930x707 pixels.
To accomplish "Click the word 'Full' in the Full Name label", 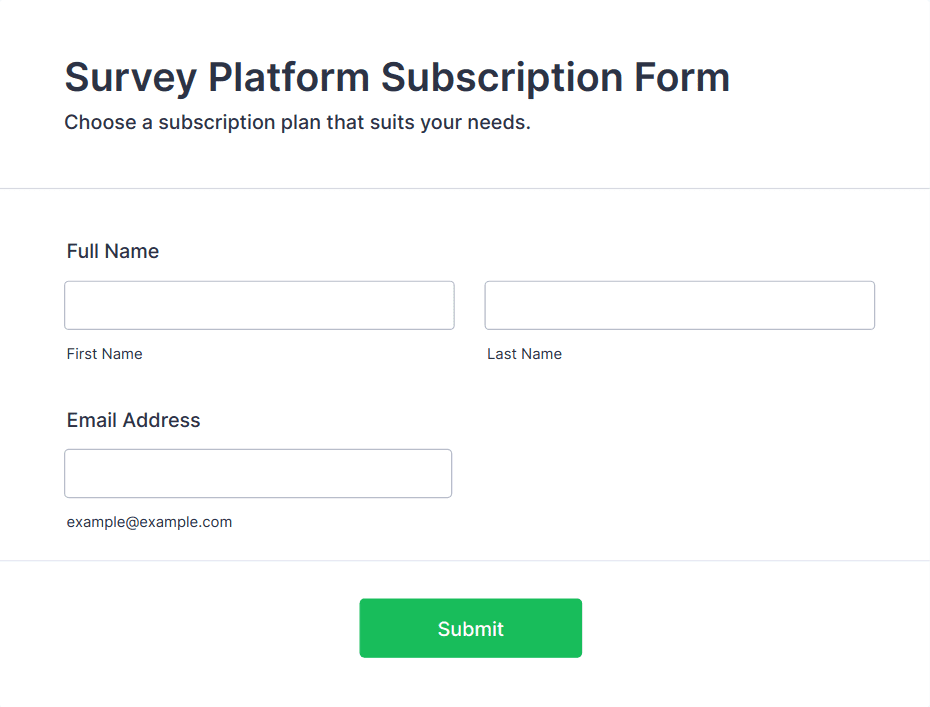I will pos(83,251).
